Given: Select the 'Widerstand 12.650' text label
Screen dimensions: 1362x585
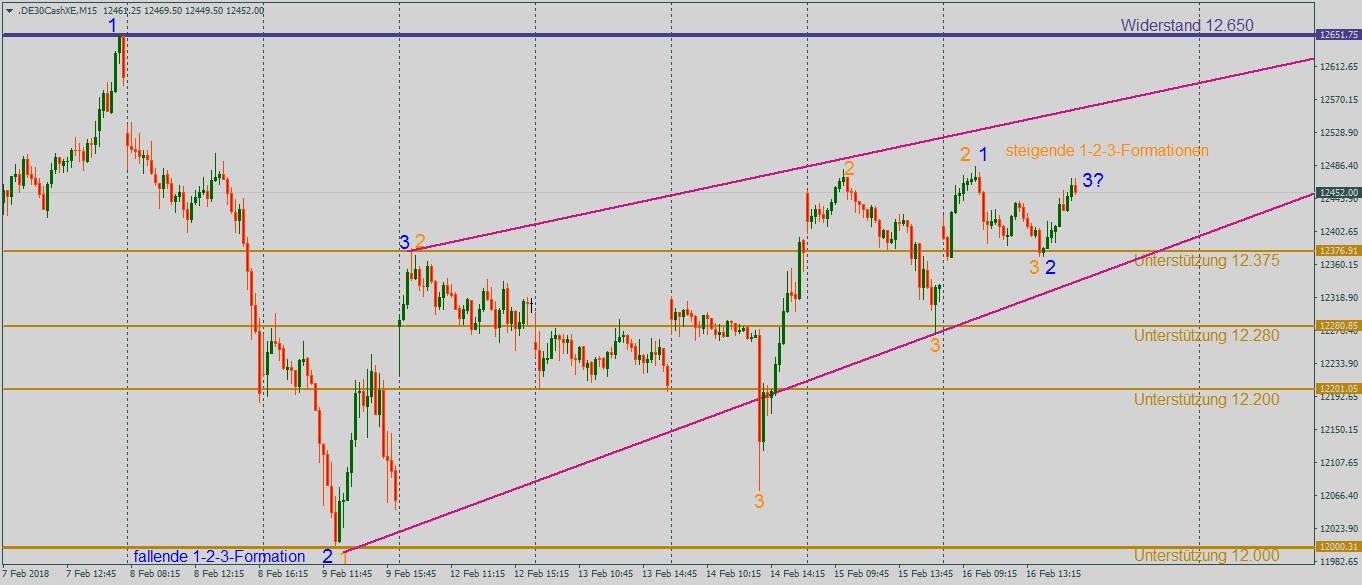Looking at the screenshot, I should pyautogui.click(x=1187, y=25).
